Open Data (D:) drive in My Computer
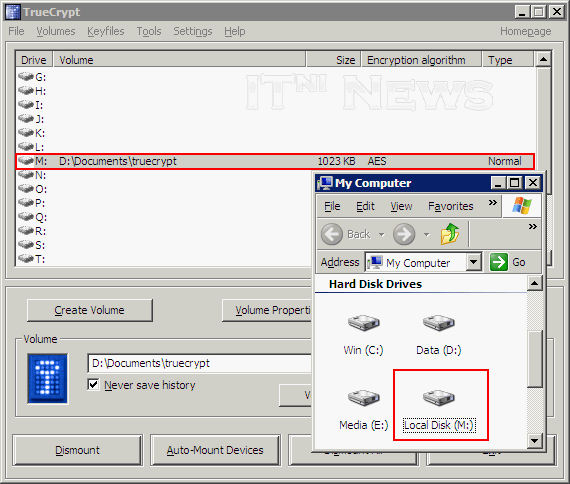The width and height of the screenshot is (570, 484). click(x=439, y=334)
